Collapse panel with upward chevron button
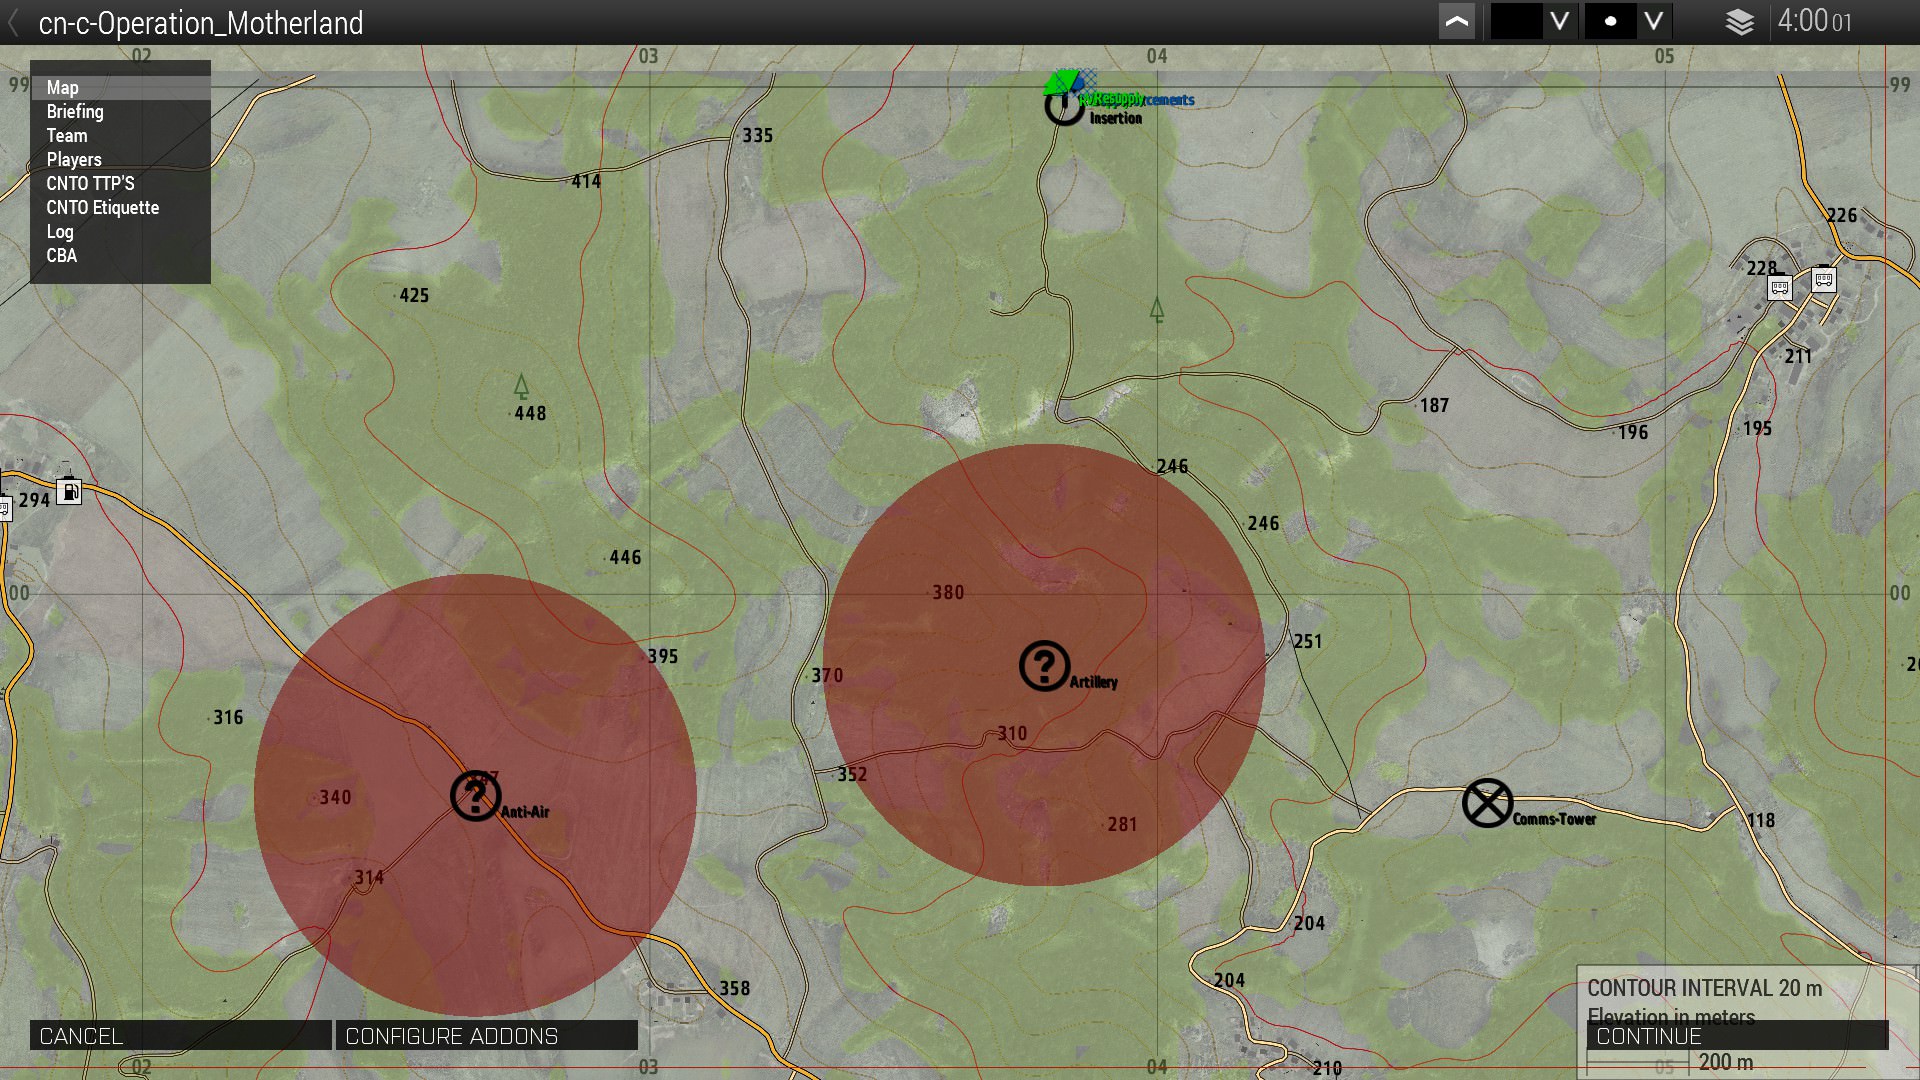Screen dimensions: 1920x1080 coord(1456,21)
